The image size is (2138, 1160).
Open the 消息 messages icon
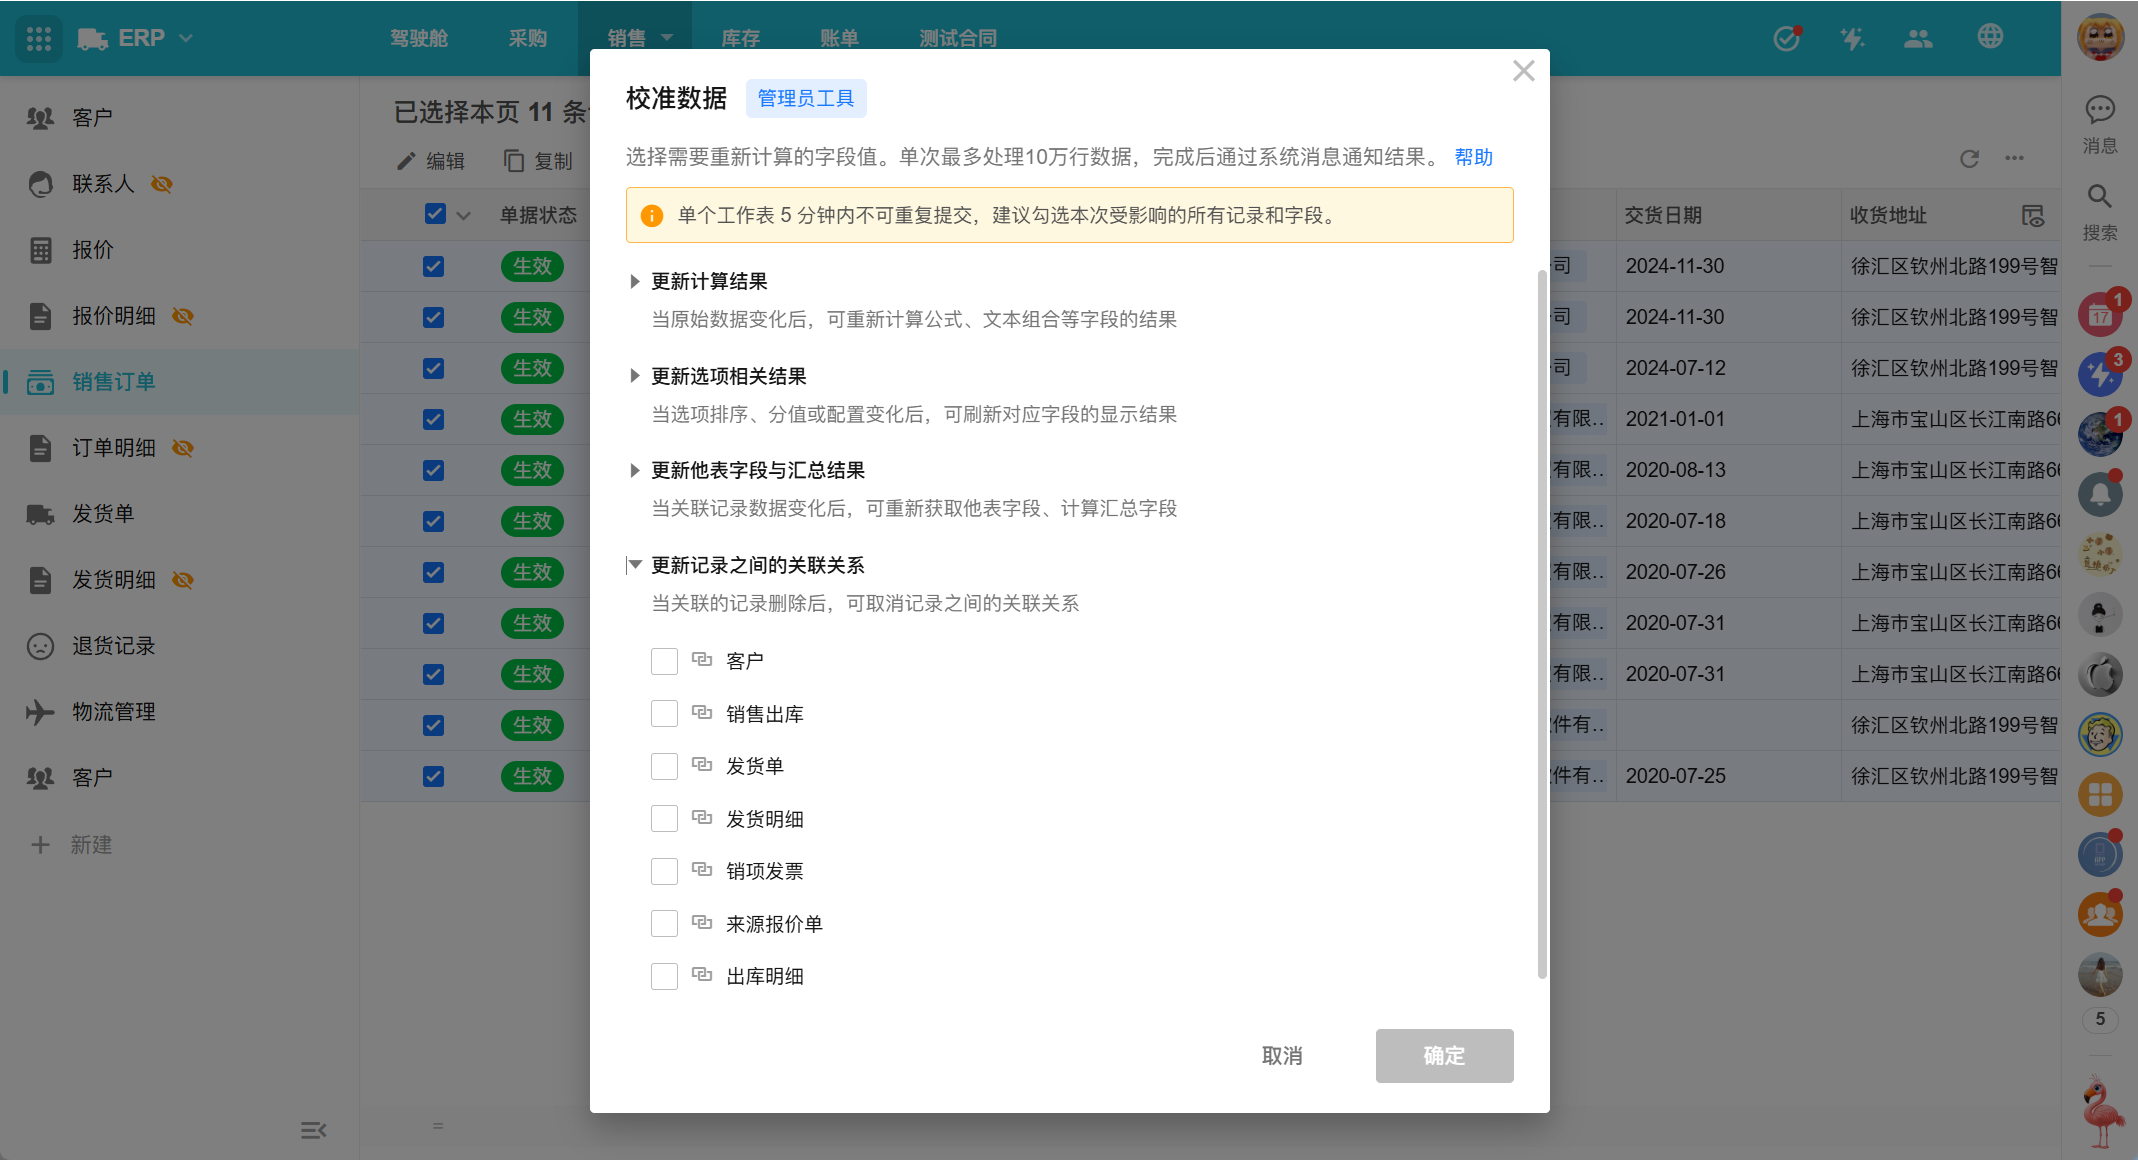pos(2100,125)
